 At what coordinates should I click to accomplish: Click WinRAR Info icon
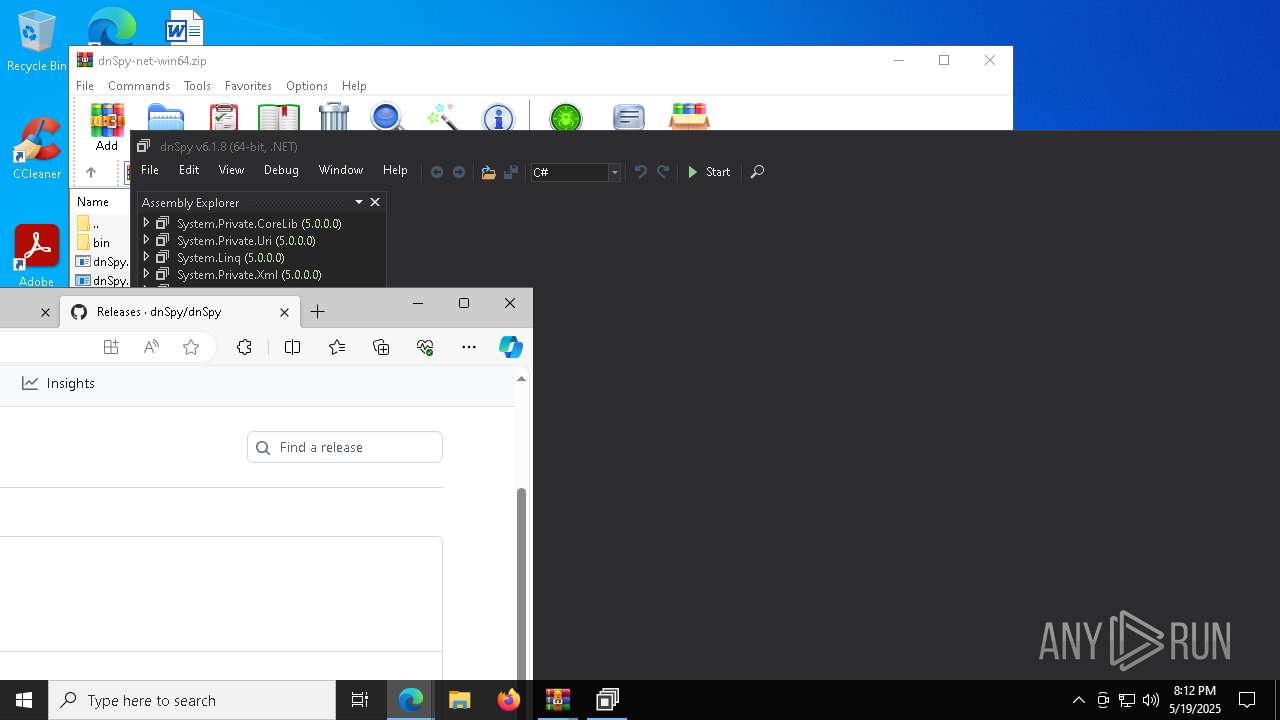[498, 117]
